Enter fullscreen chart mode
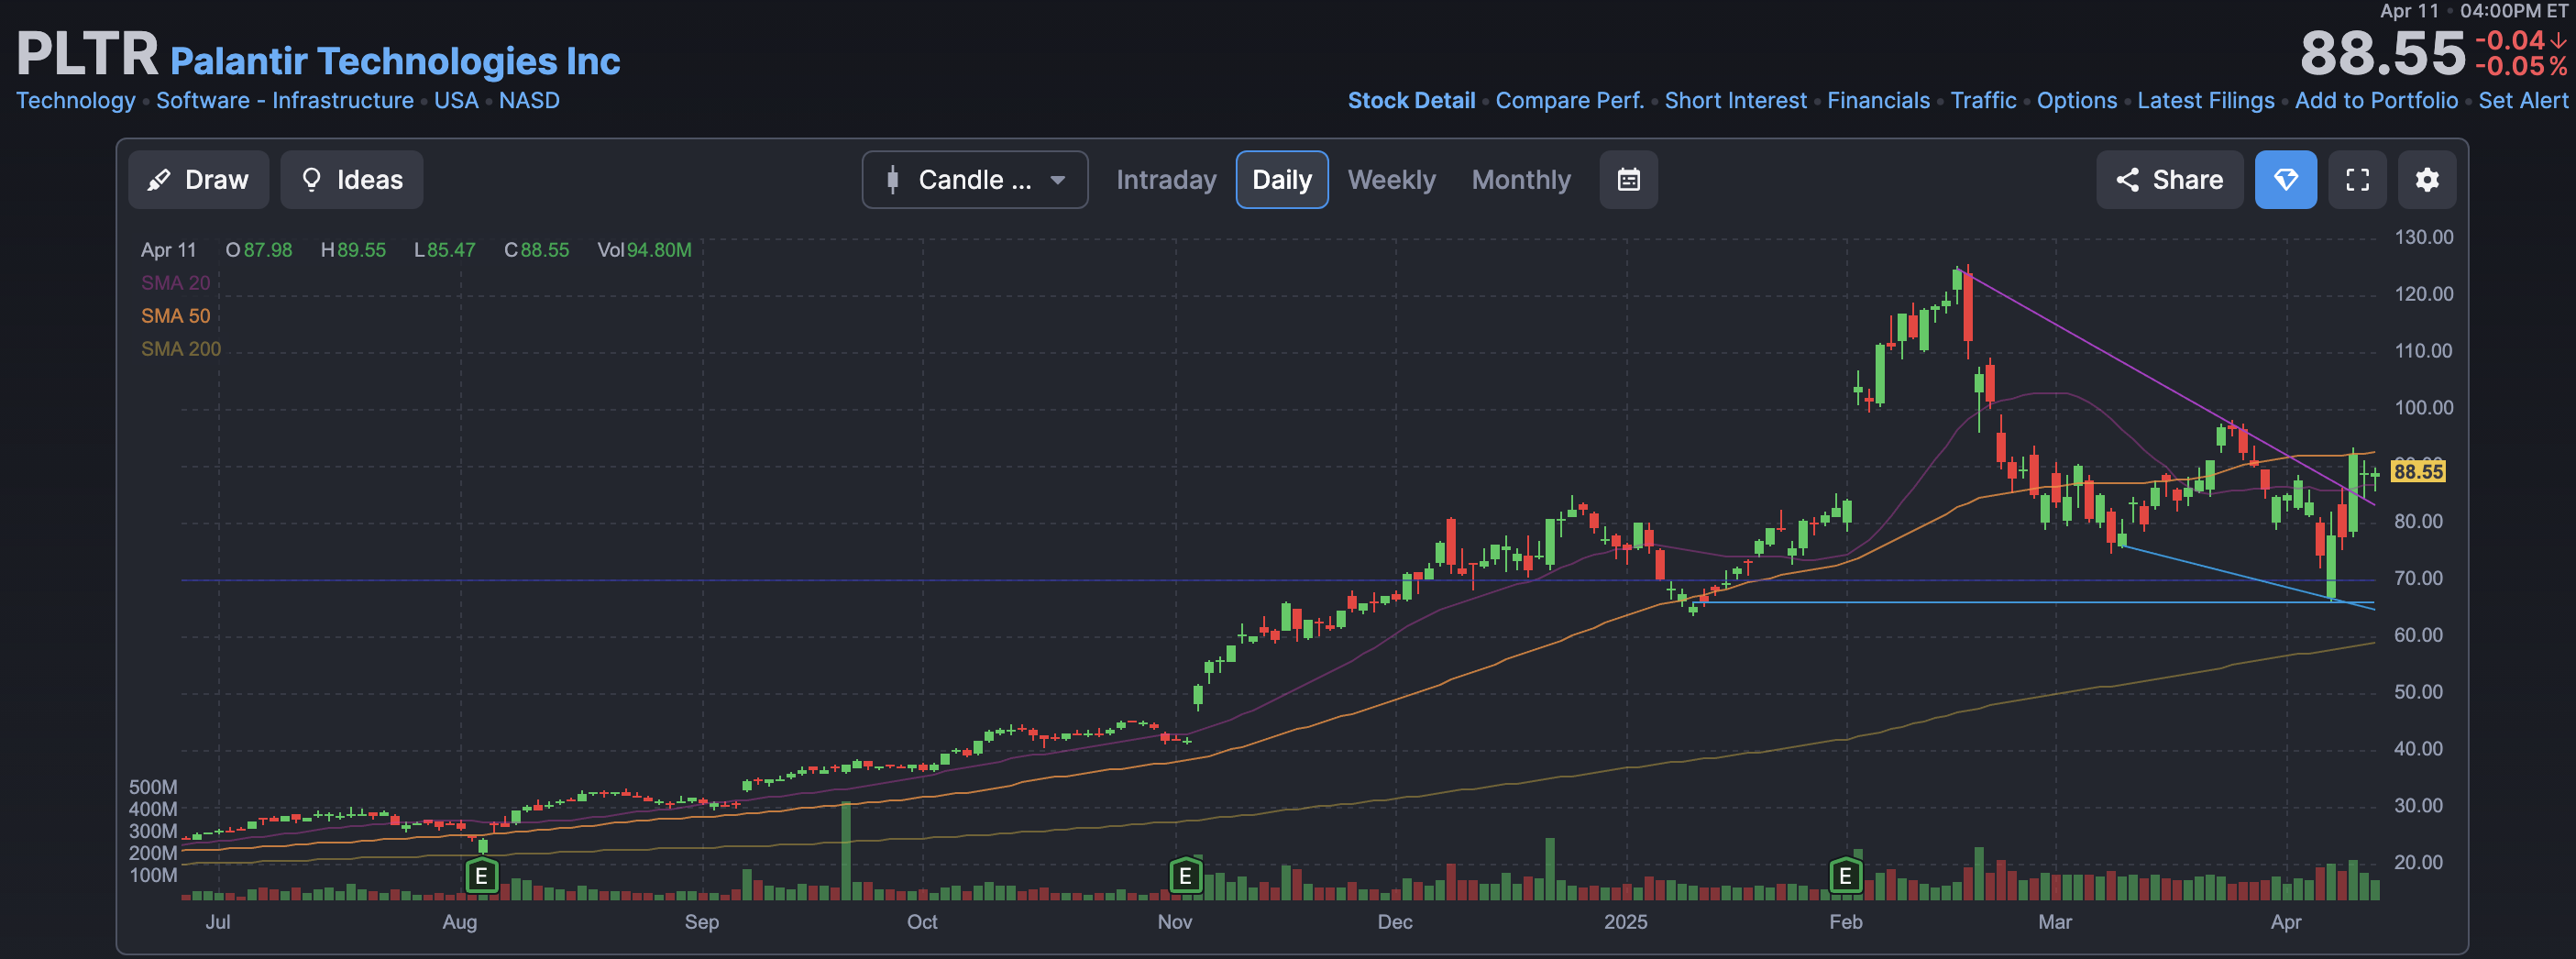The width and height of the screenshot is (2576, 959). pos(2357,180)
